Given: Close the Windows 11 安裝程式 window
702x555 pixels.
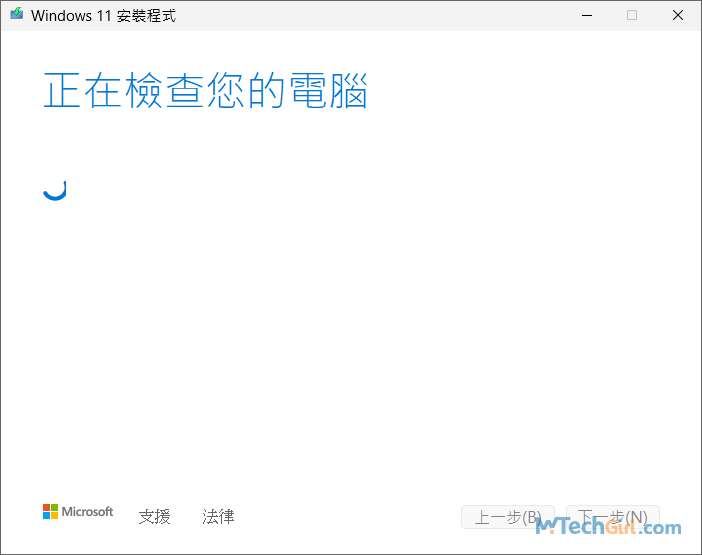Looking at the screenshot, I should 678,15.
